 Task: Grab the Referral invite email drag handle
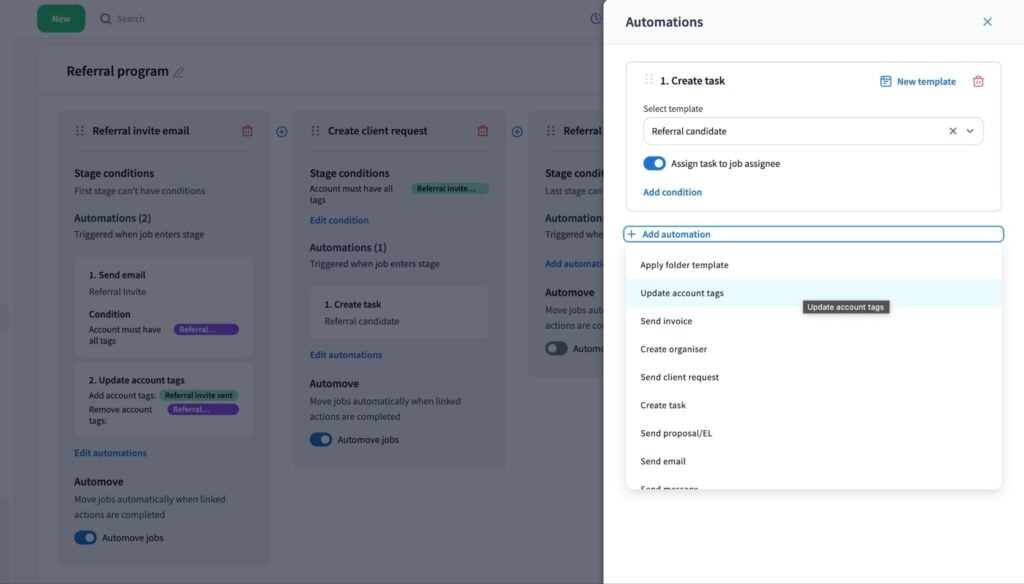point(80,131)
